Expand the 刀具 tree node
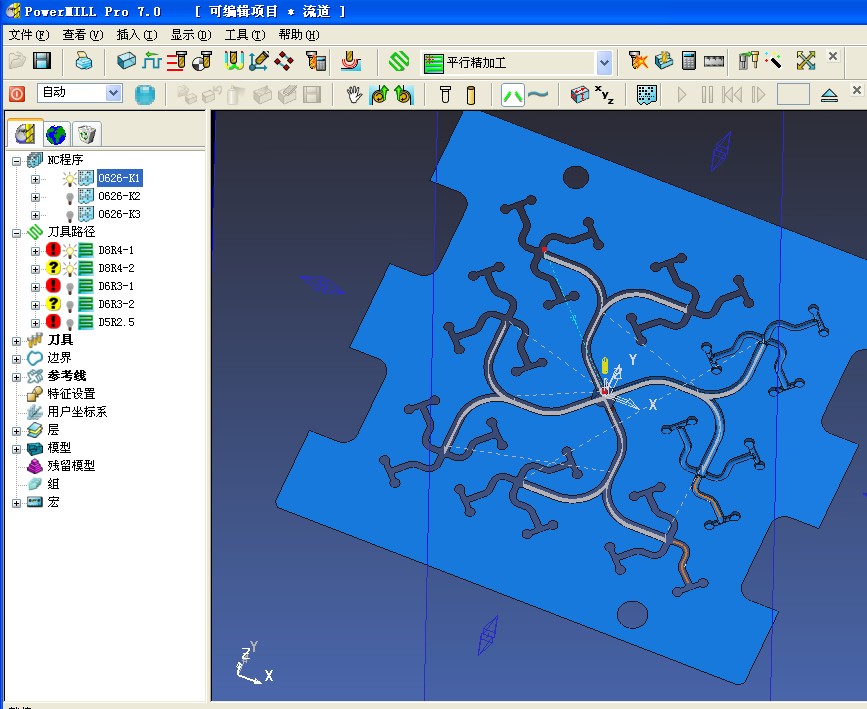 click(x=17, y=341)
